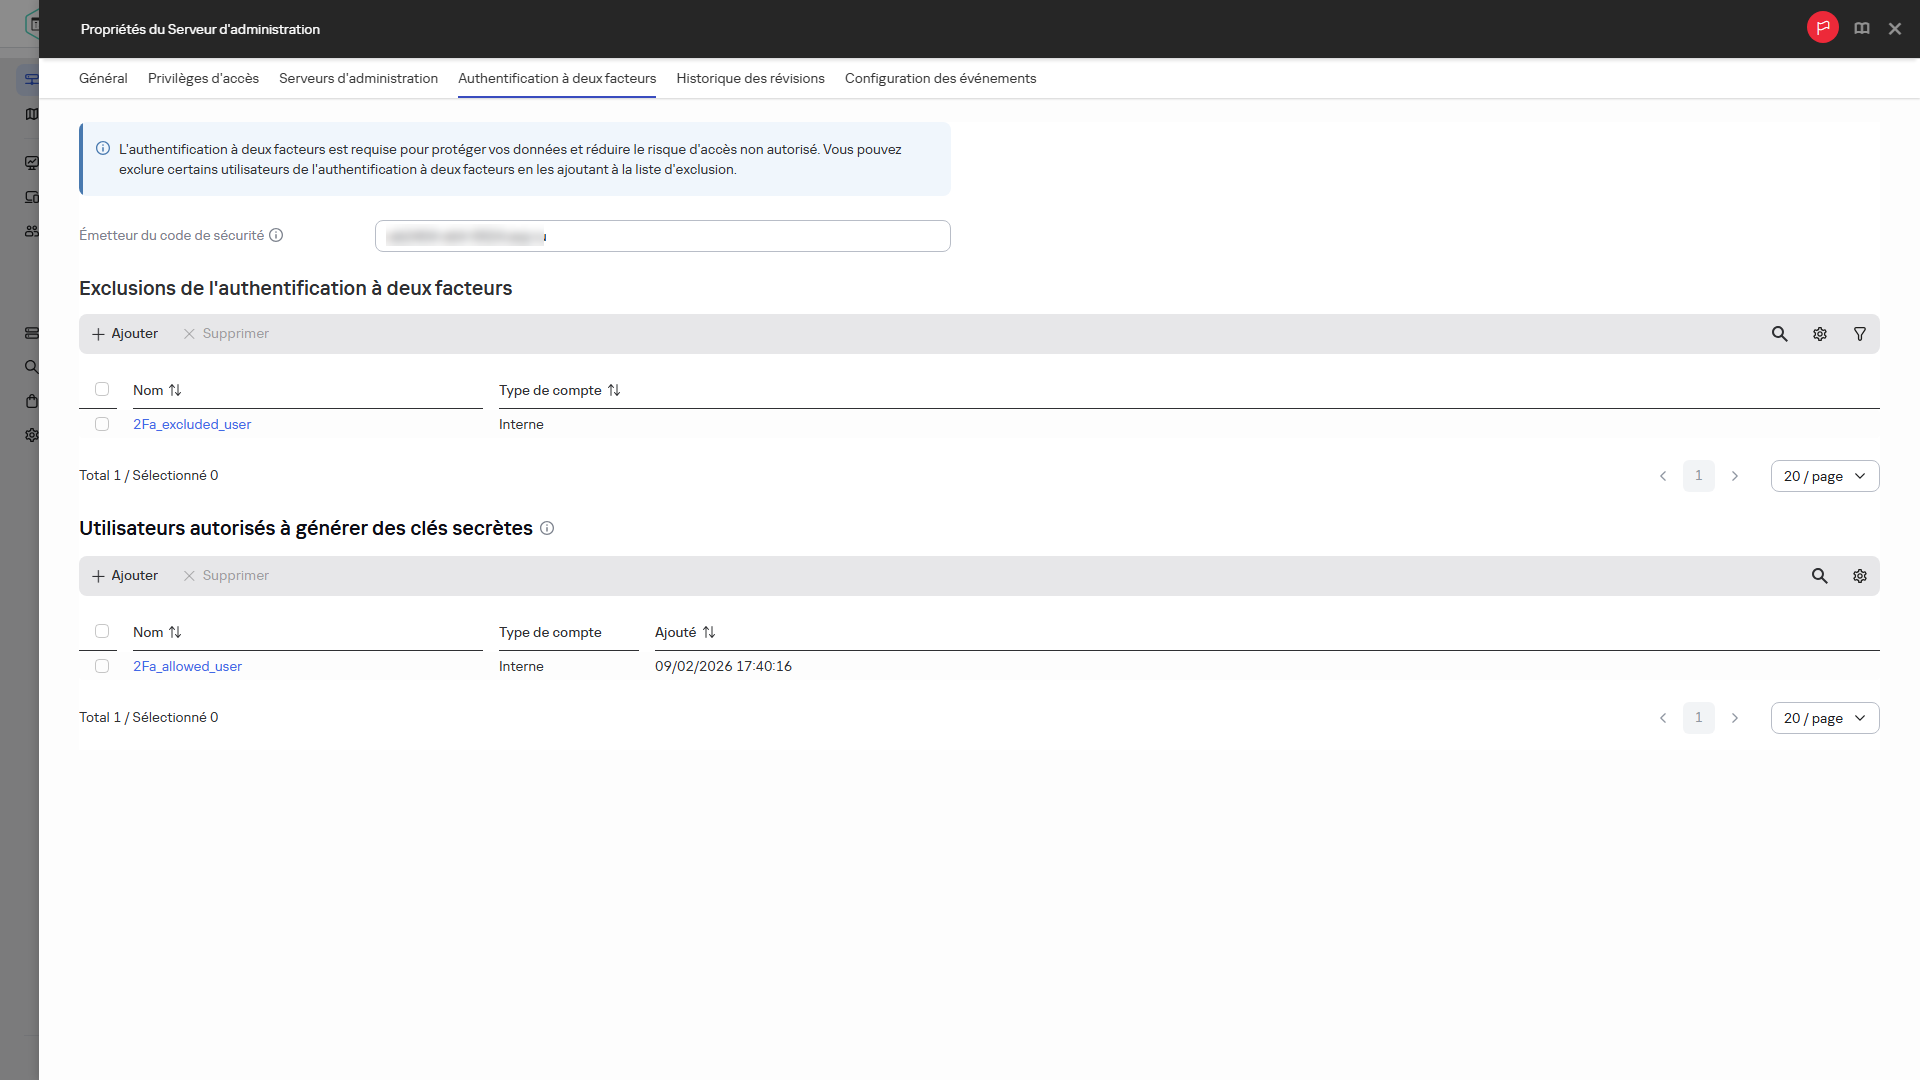Open column settings gear for exclusions table
Screen dimensions: 1920x1080
(1819, 334)
